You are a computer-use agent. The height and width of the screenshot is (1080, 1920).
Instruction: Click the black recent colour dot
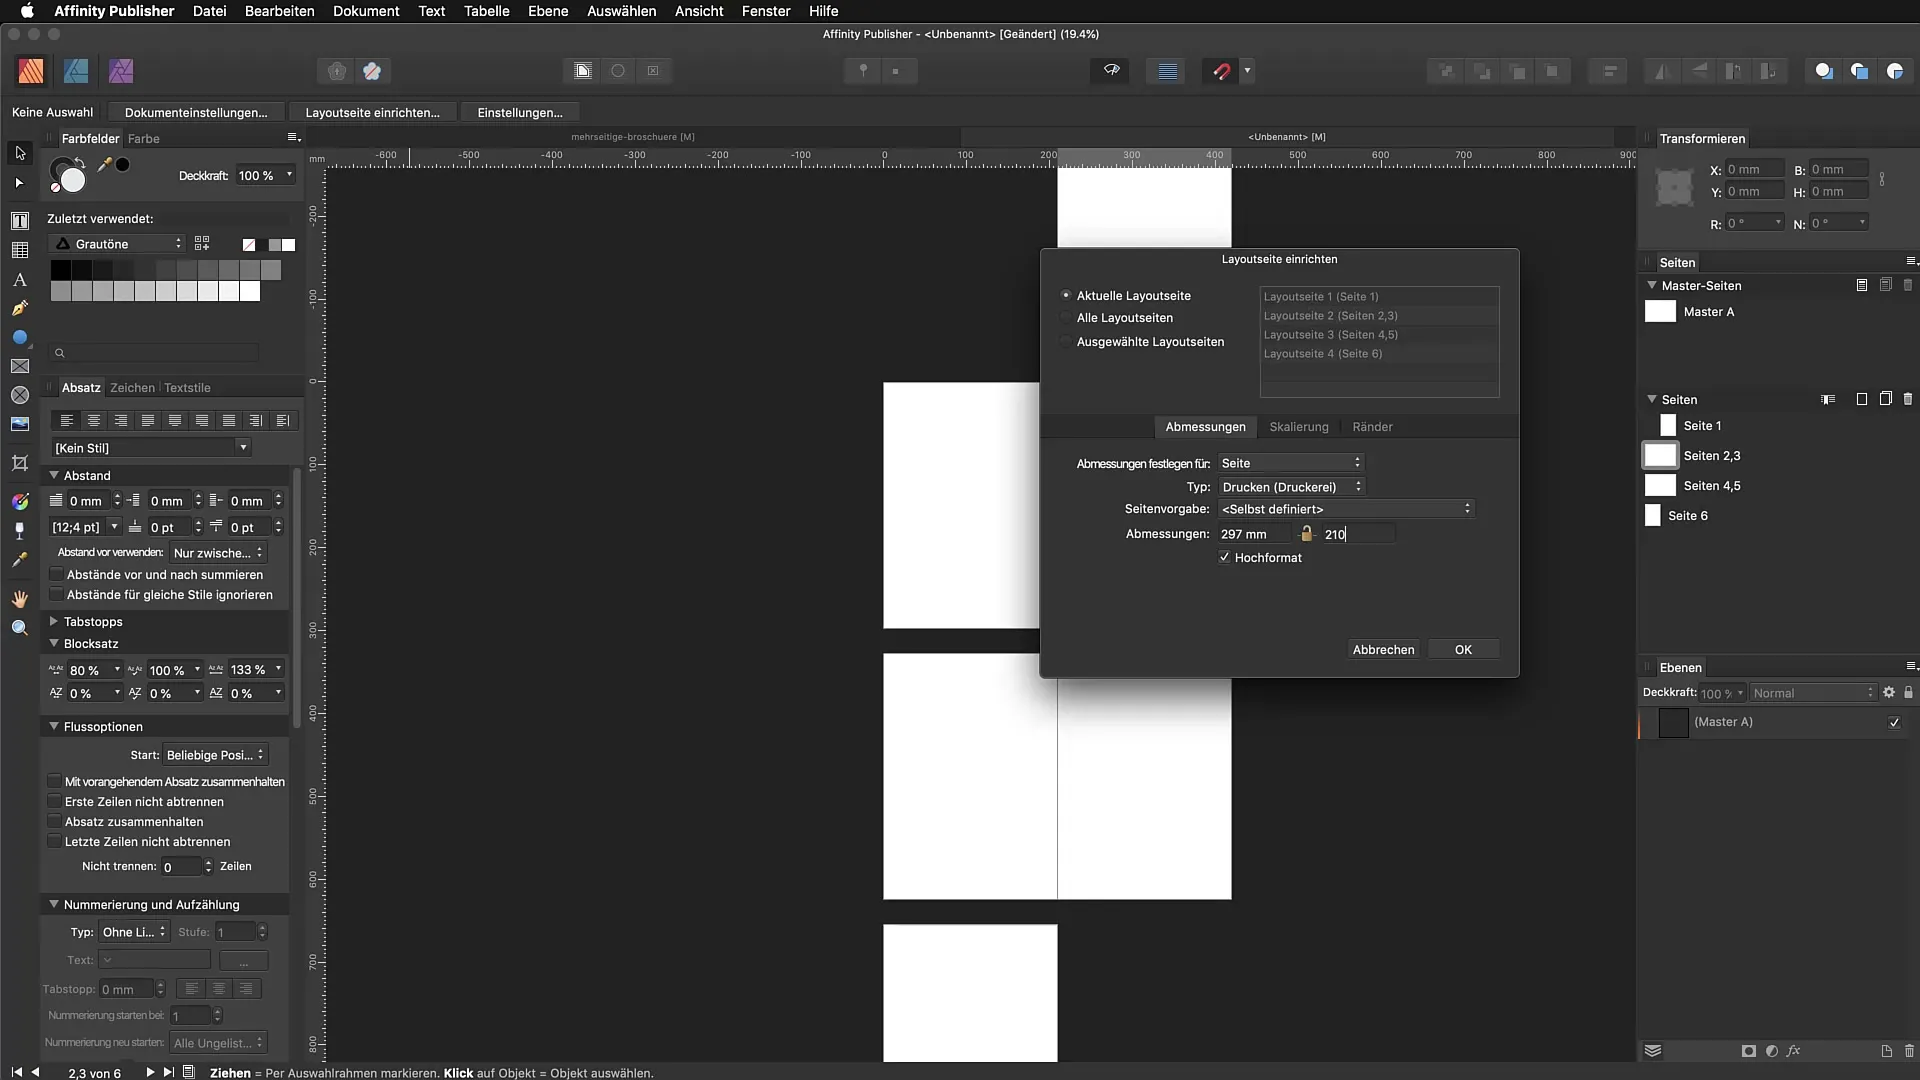point(122,165)
